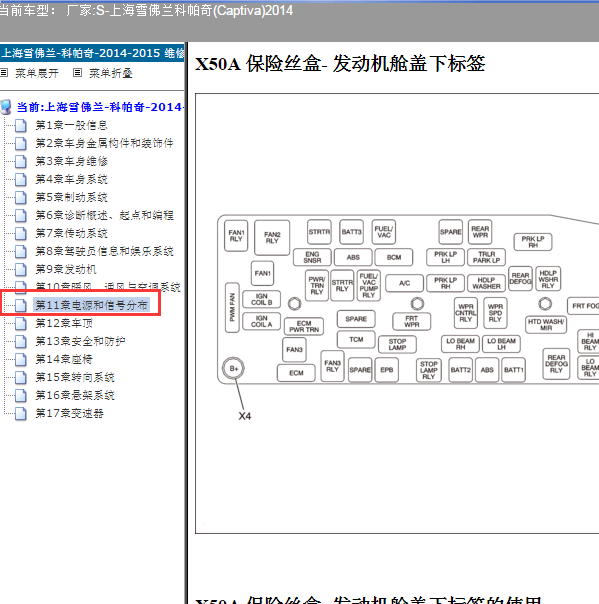Image resolution: width=599 pixels, height=604 pixels.
Task: Click page icon of 第1章一般信息
Action: (21, 125)
